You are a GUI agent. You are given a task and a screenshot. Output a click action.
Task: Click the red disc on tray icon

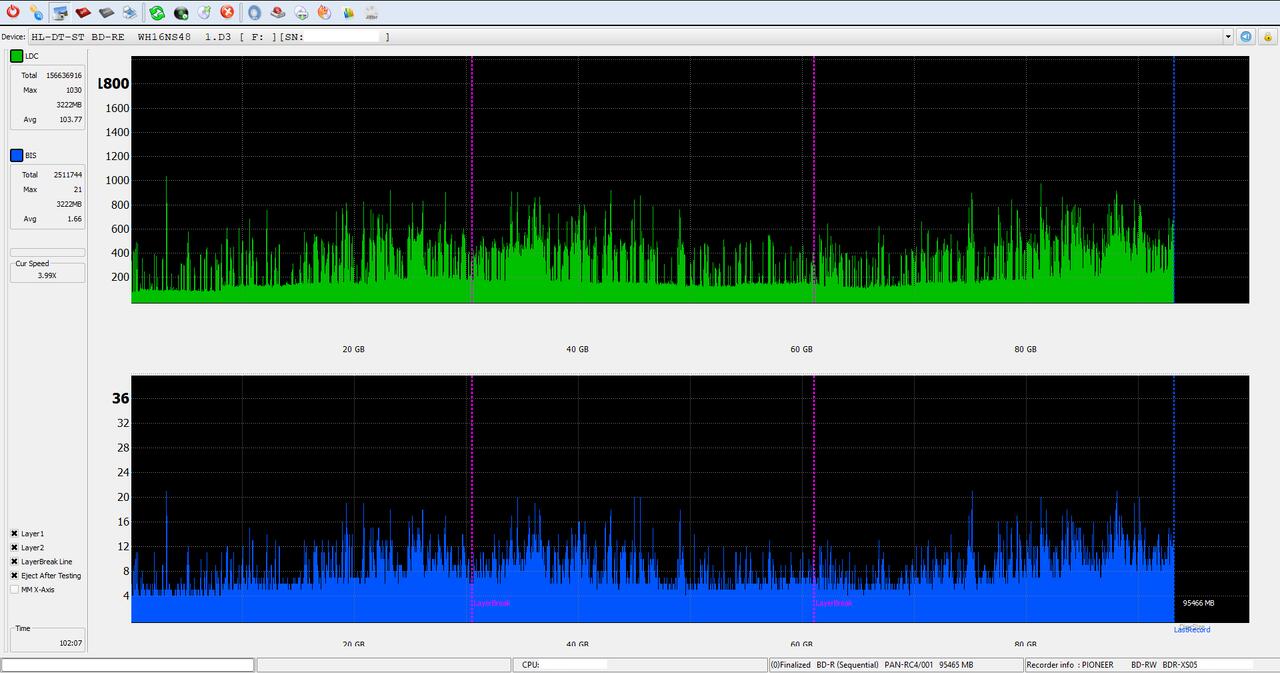[278, 13]
